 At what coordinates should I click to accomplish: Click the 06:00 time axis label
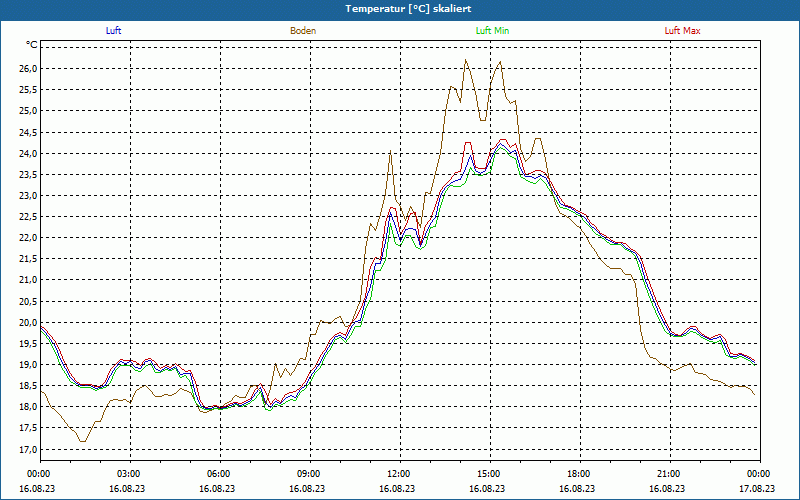click(x=220, y=474)
